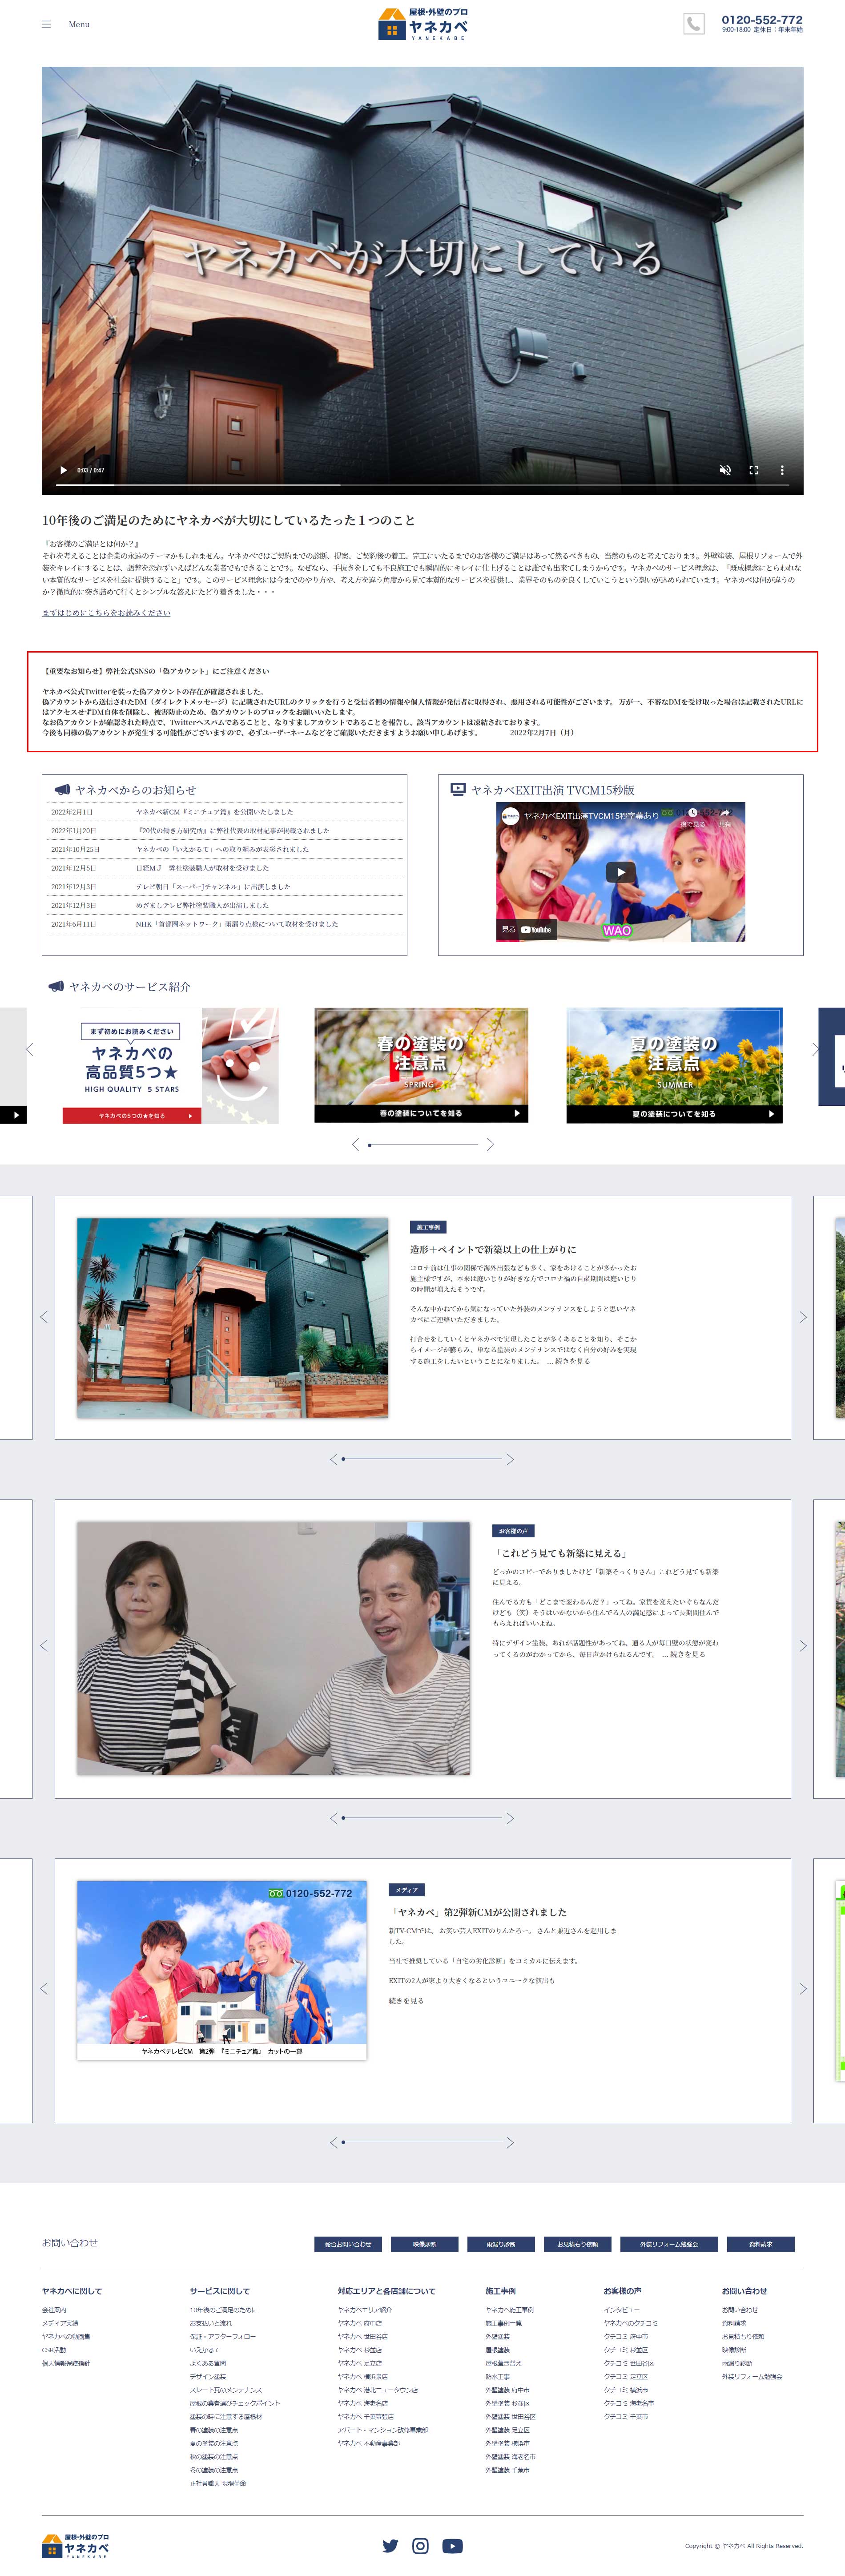
Task: Click 続きを読む in the media card
Action: click(x=406, y=2001)
